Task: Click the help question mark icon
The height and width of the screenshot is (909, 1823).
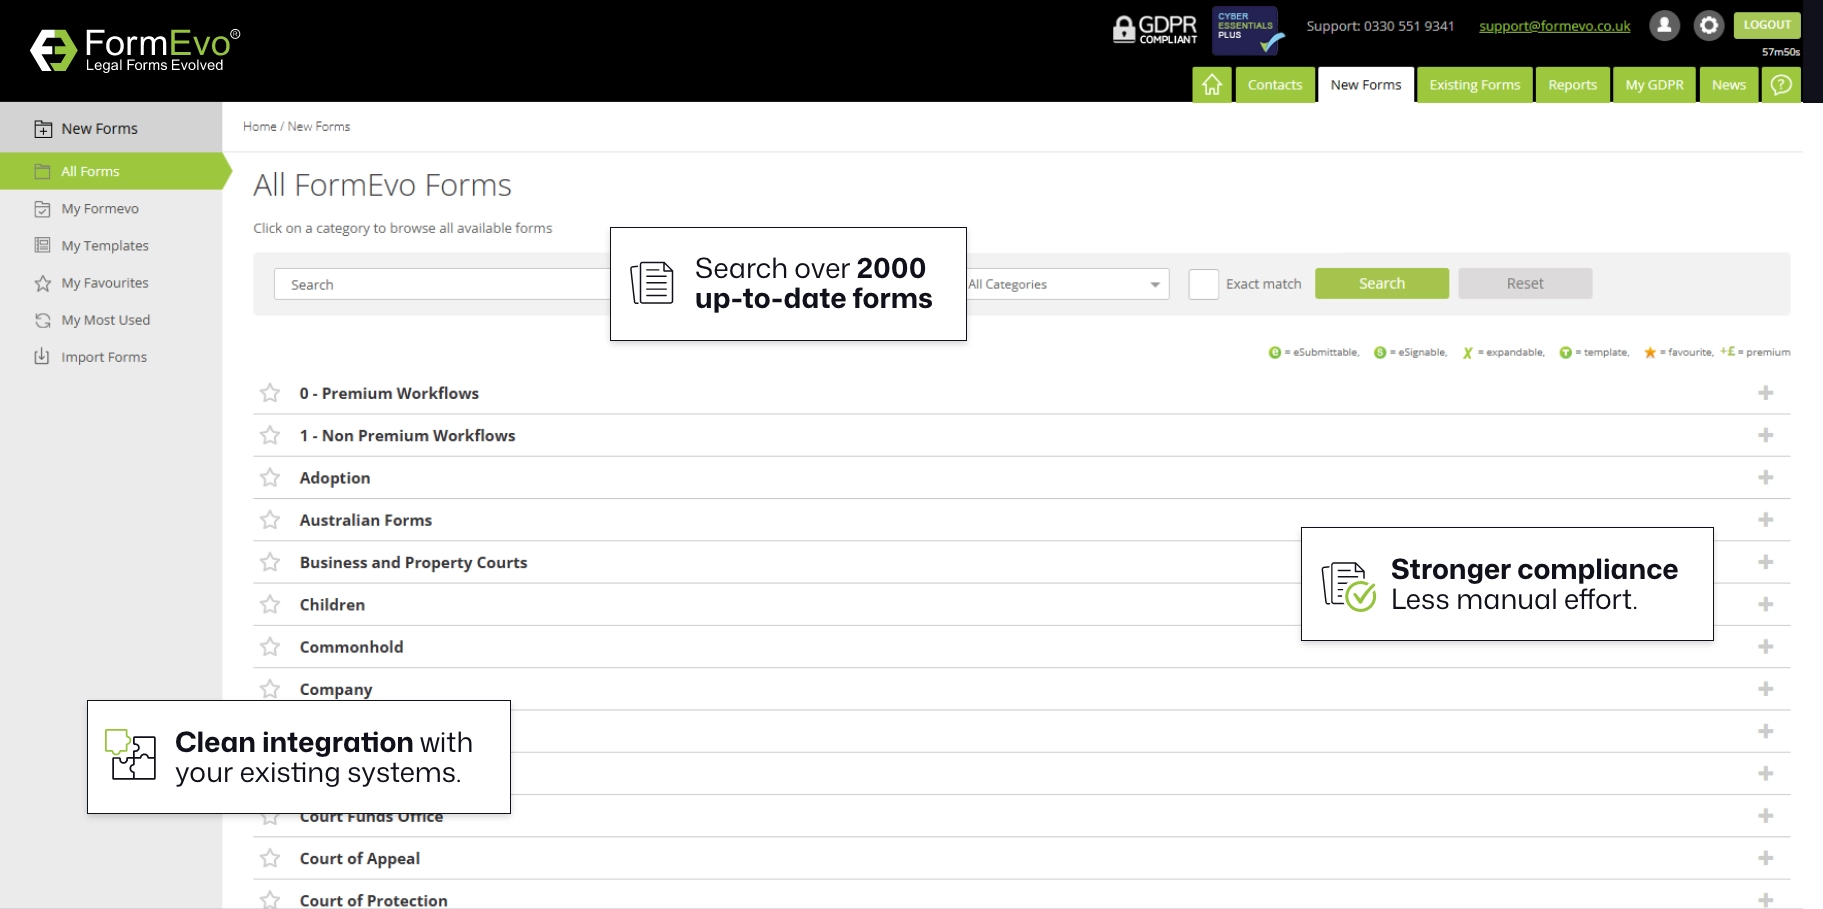Action: click(x=1780, y=85)
